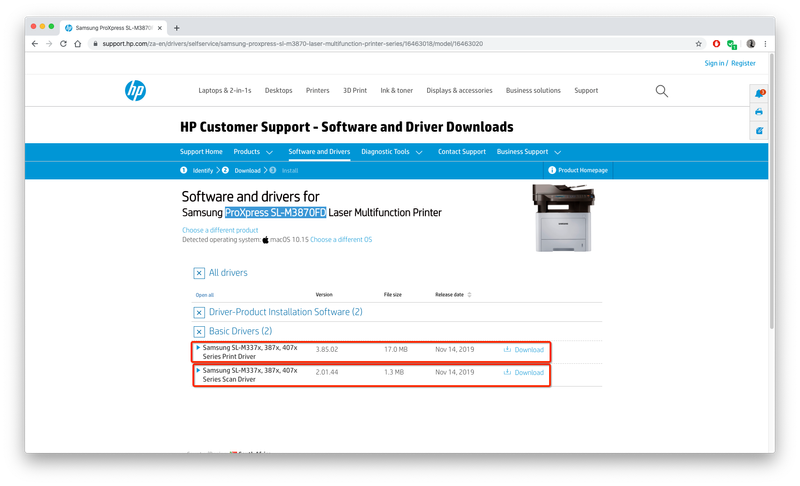This screenshot has width=800, height=486.
Task: Collapse the All drivers section
Action: pyautogui.click(x=199, y=273)
